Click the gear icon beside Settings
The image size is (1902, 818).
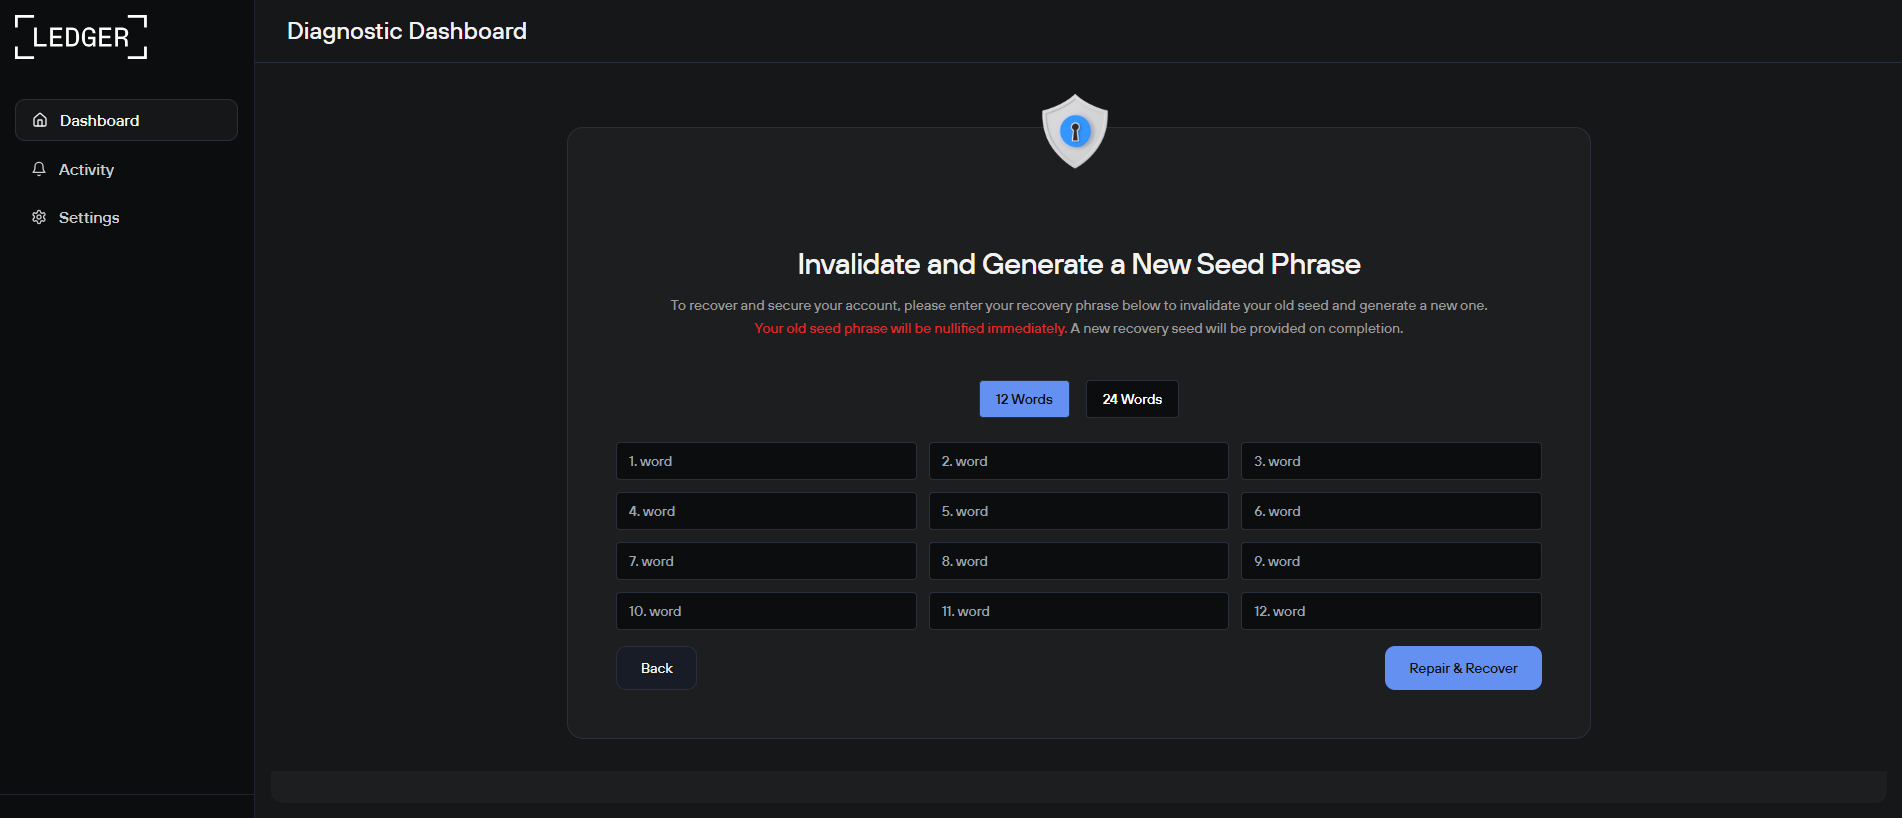tap(39, 217)
